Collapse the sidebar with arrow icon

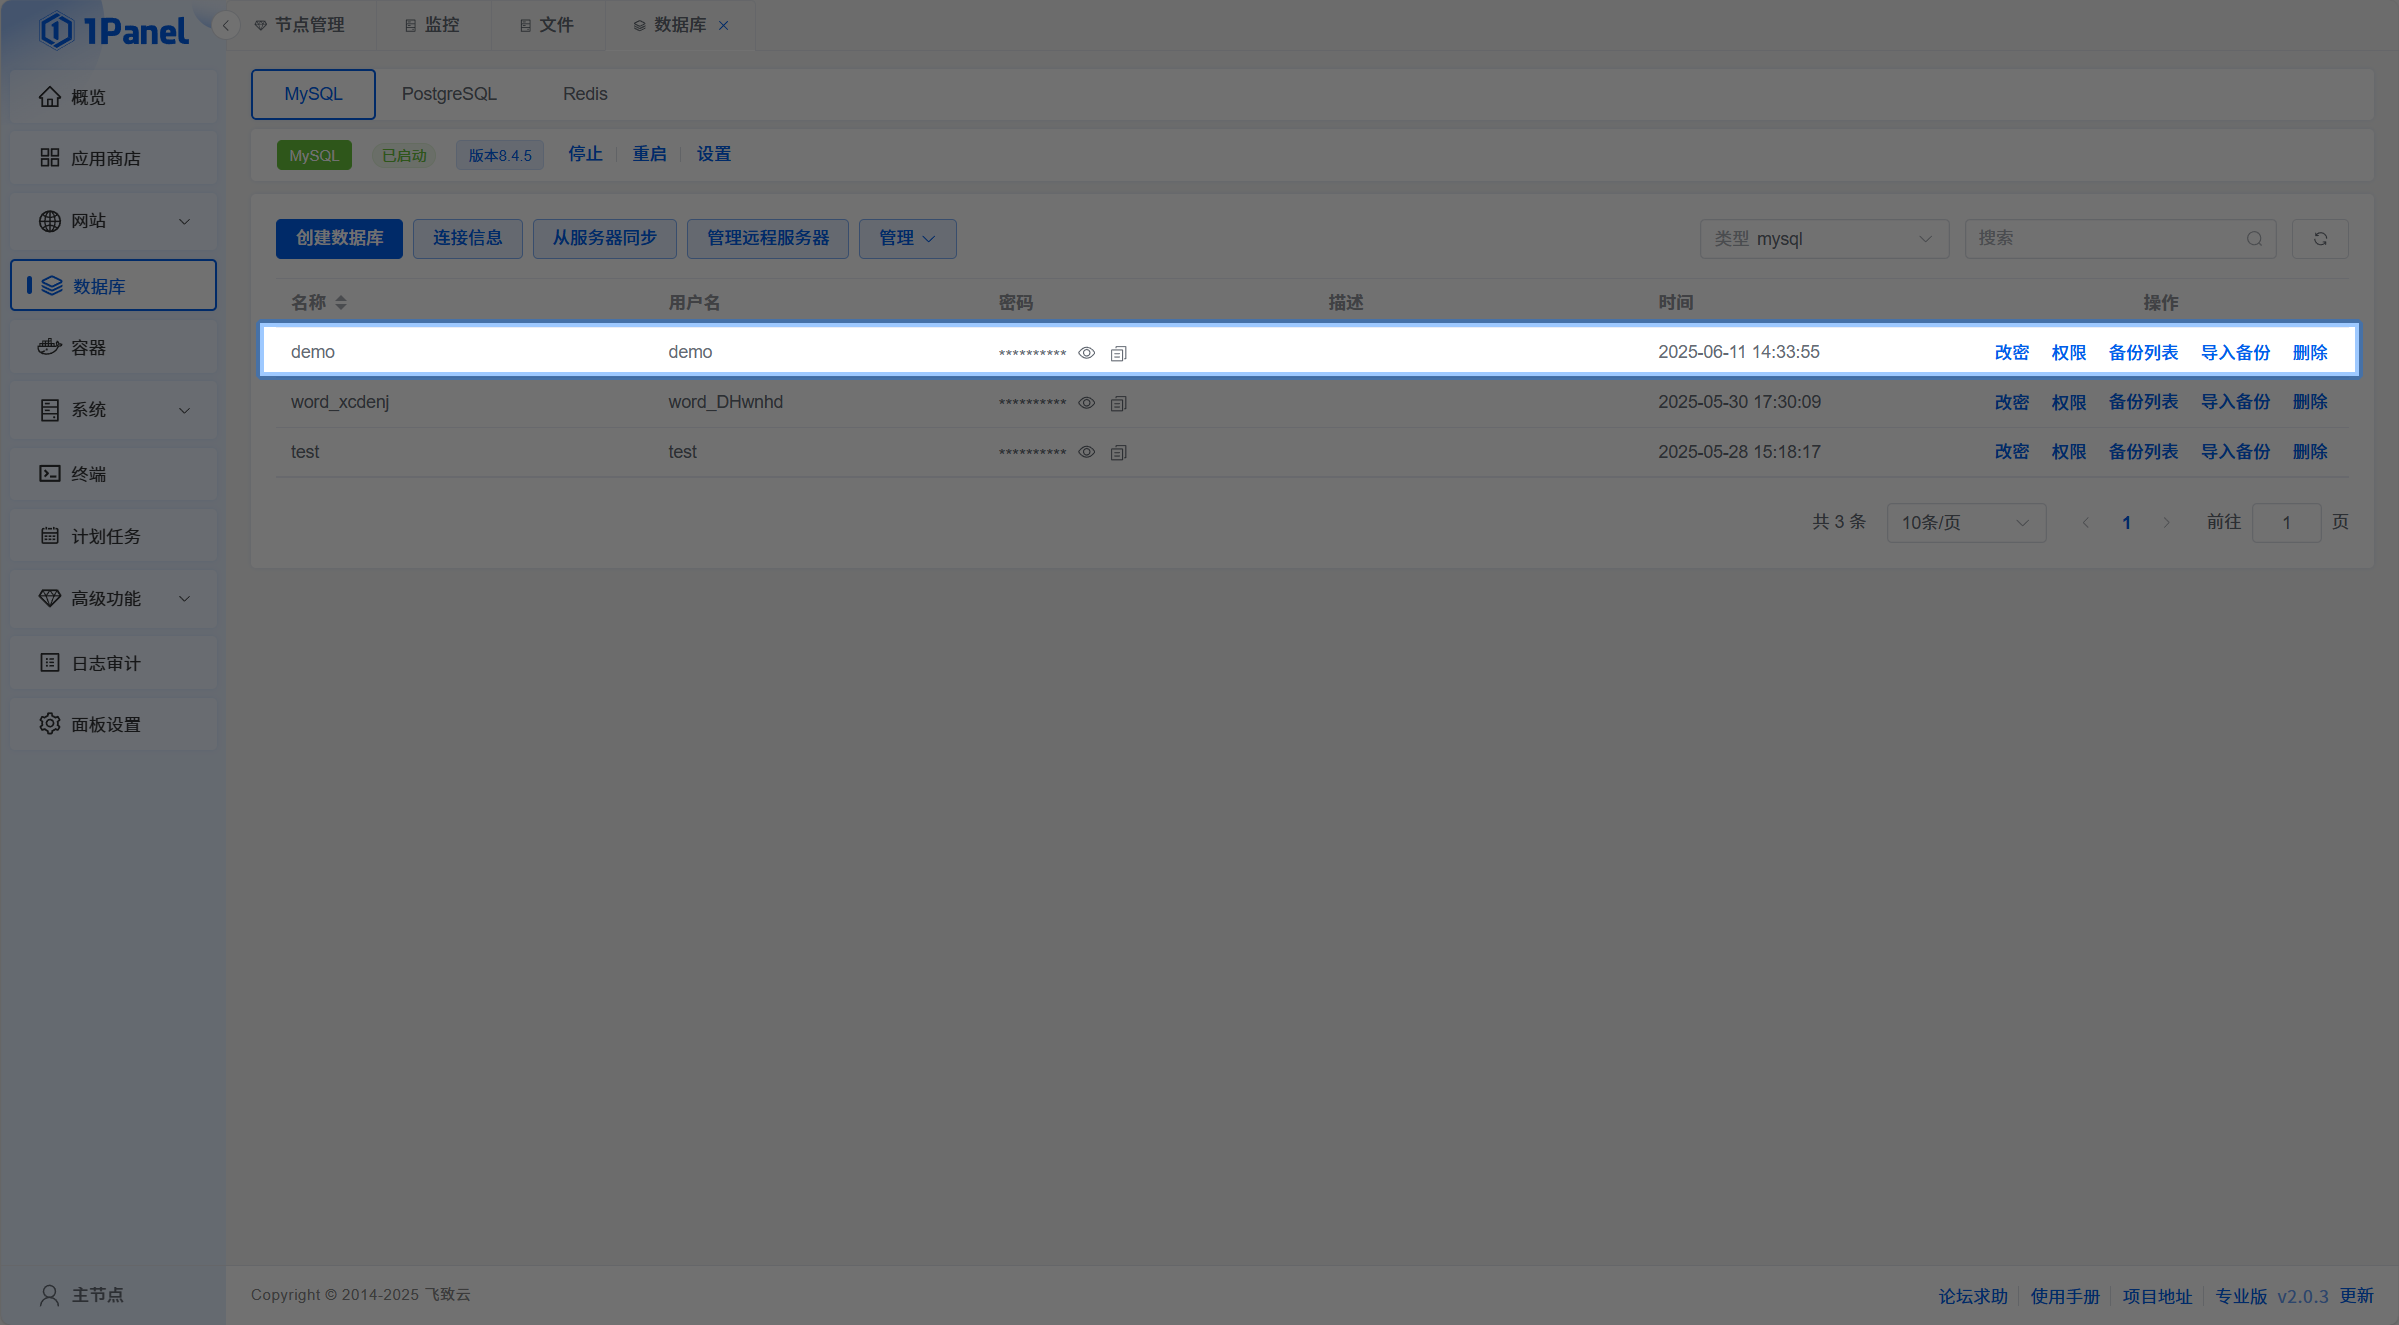pos(226,25)
